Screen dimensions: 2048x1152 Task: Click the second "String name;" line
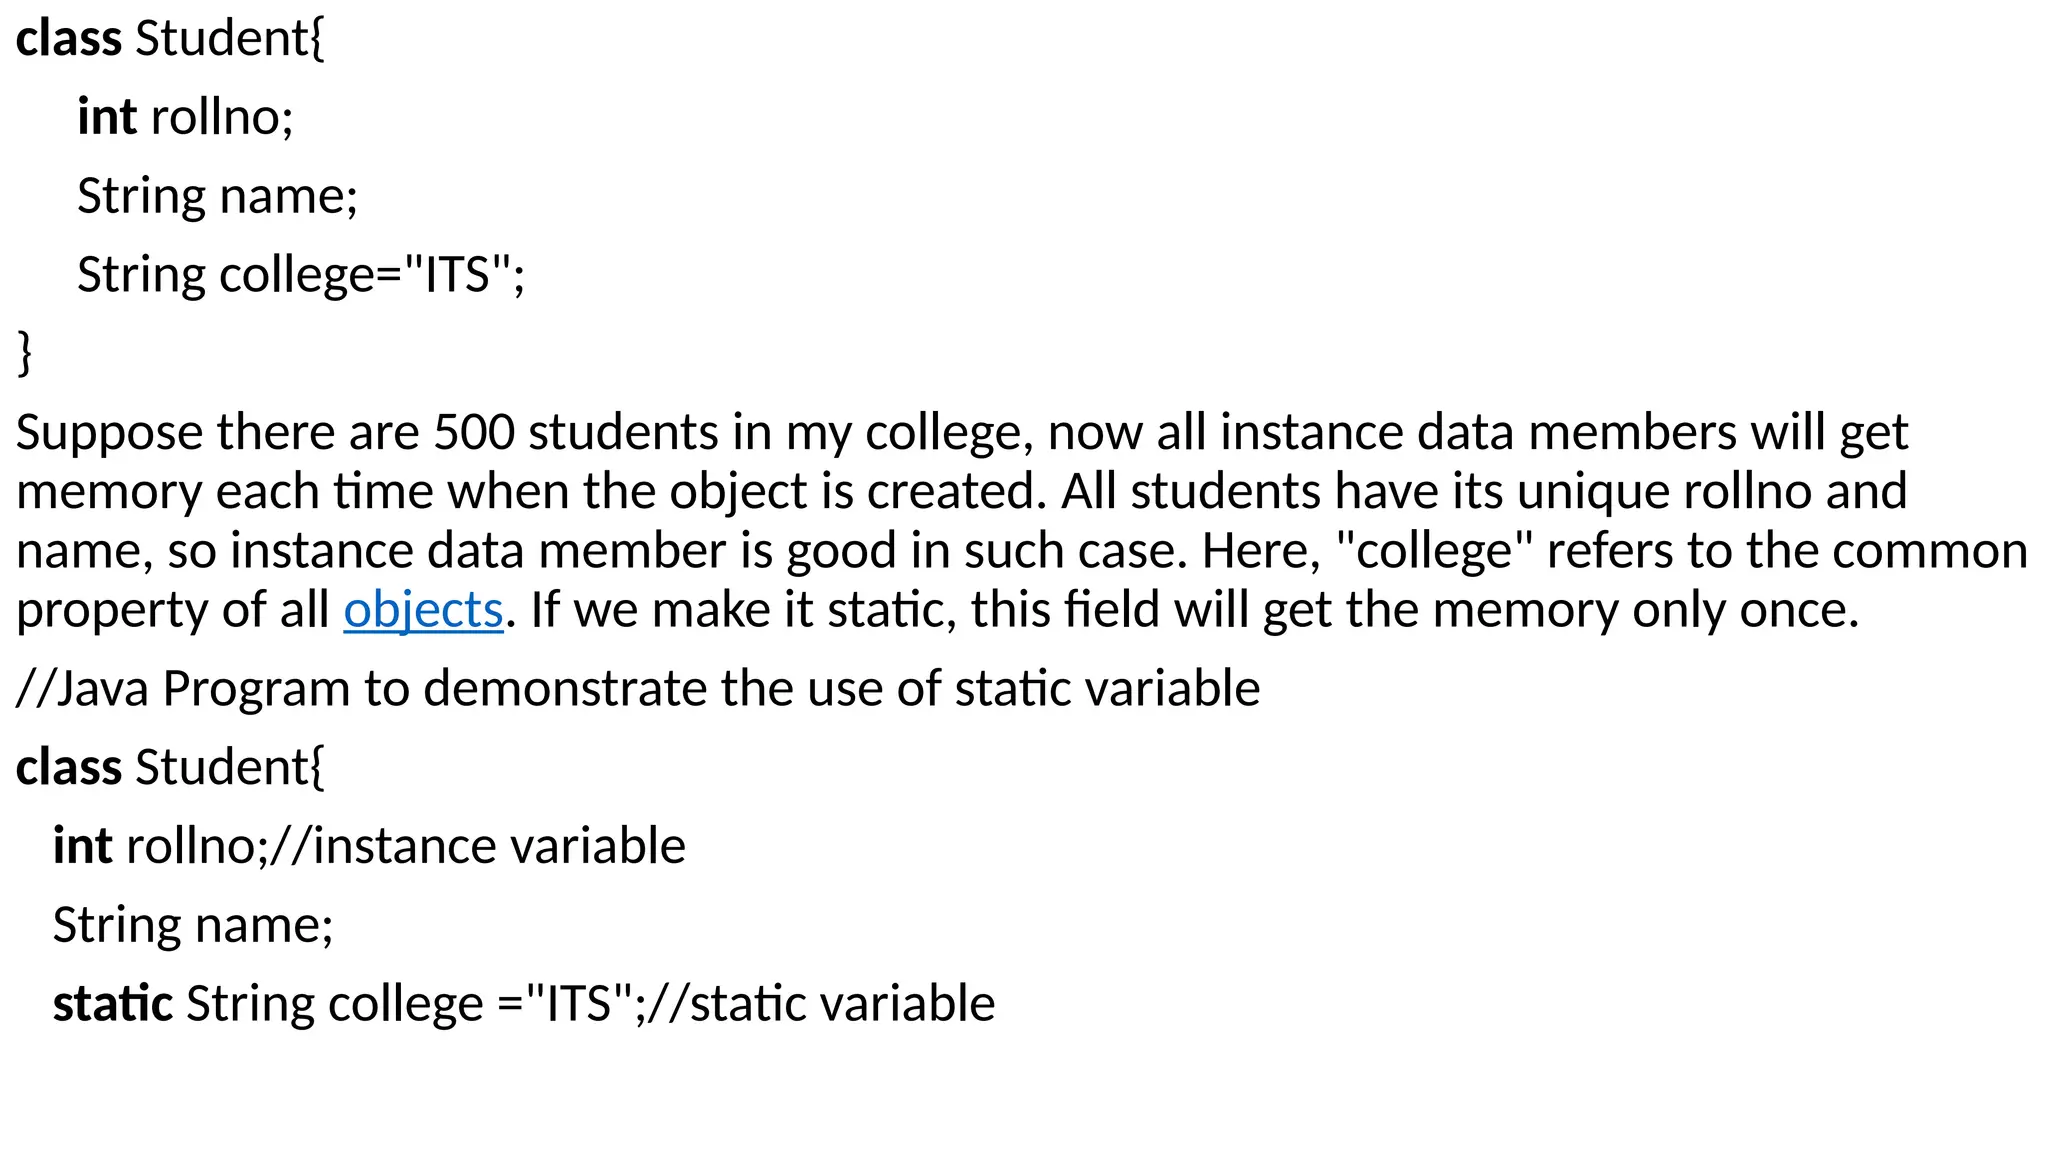[x=192, y=925]
